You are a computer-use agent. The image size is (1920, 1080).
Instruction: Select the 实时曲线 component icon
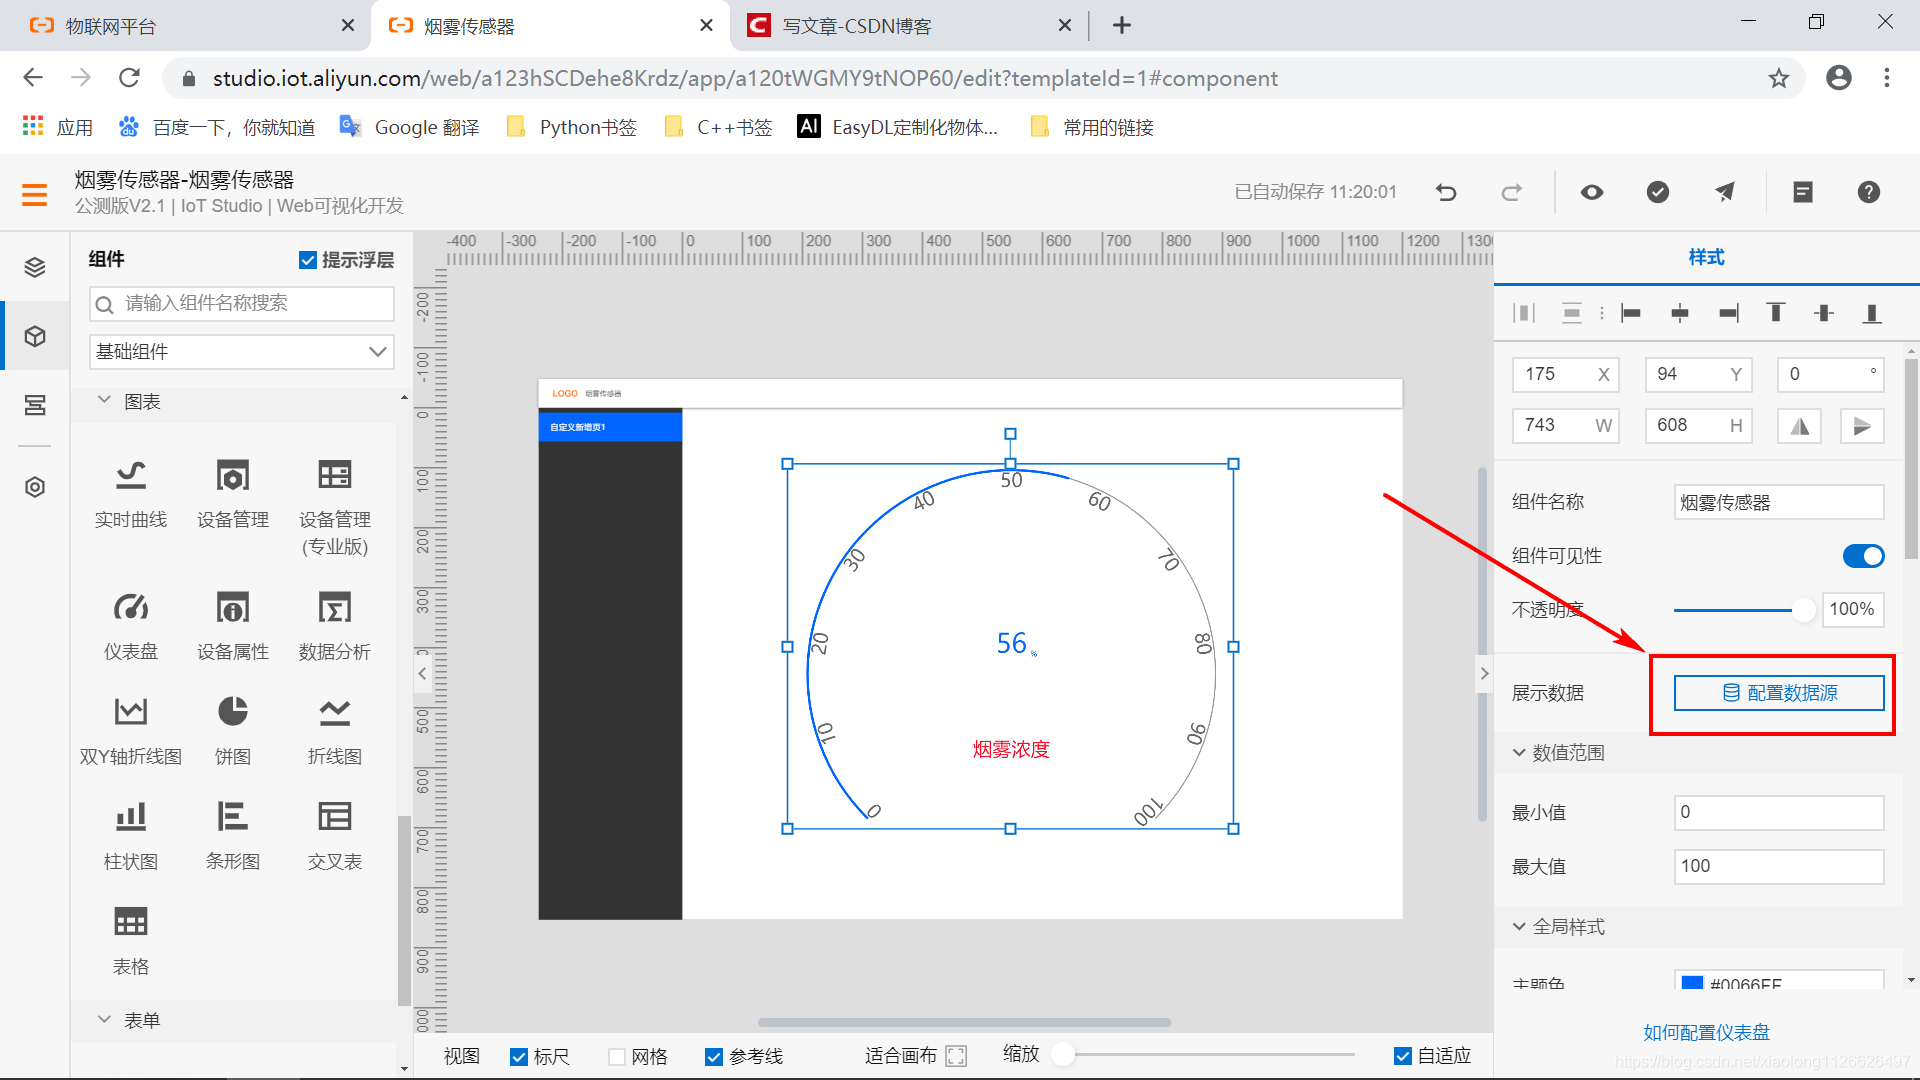pos(131,476)
